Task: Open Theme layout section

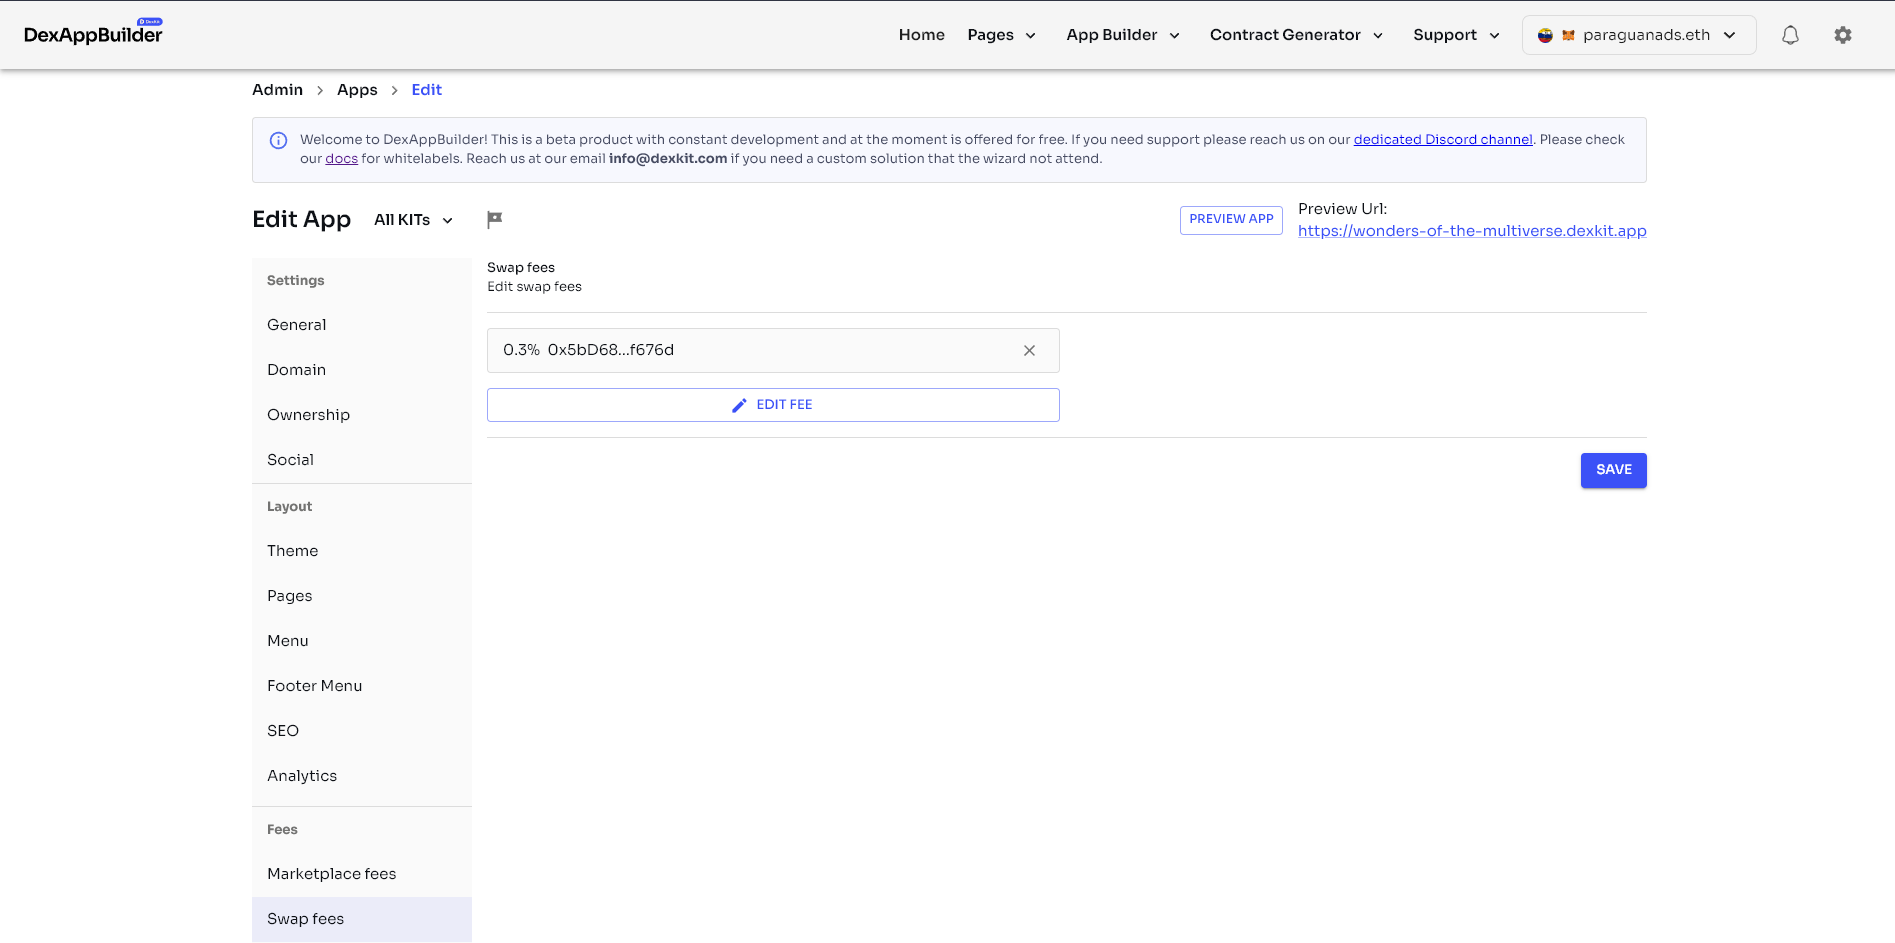Action: tap(362, 551)
